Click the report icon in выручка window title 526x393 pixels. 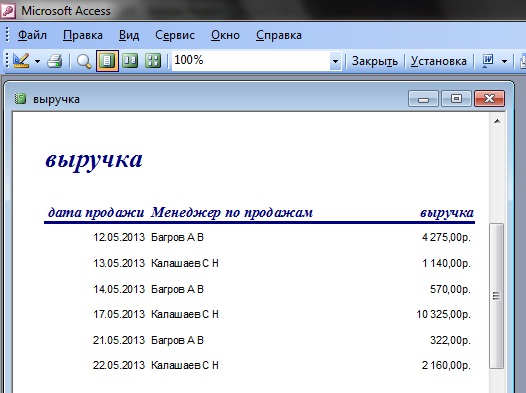click(20, 99)
